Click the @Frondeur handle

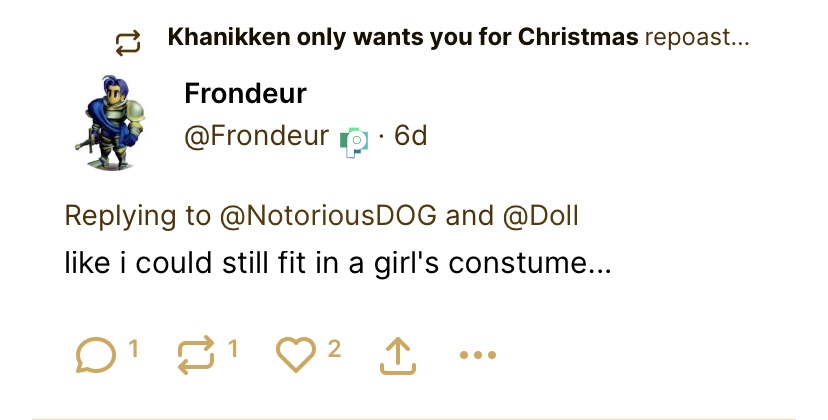tap(256, 136)
